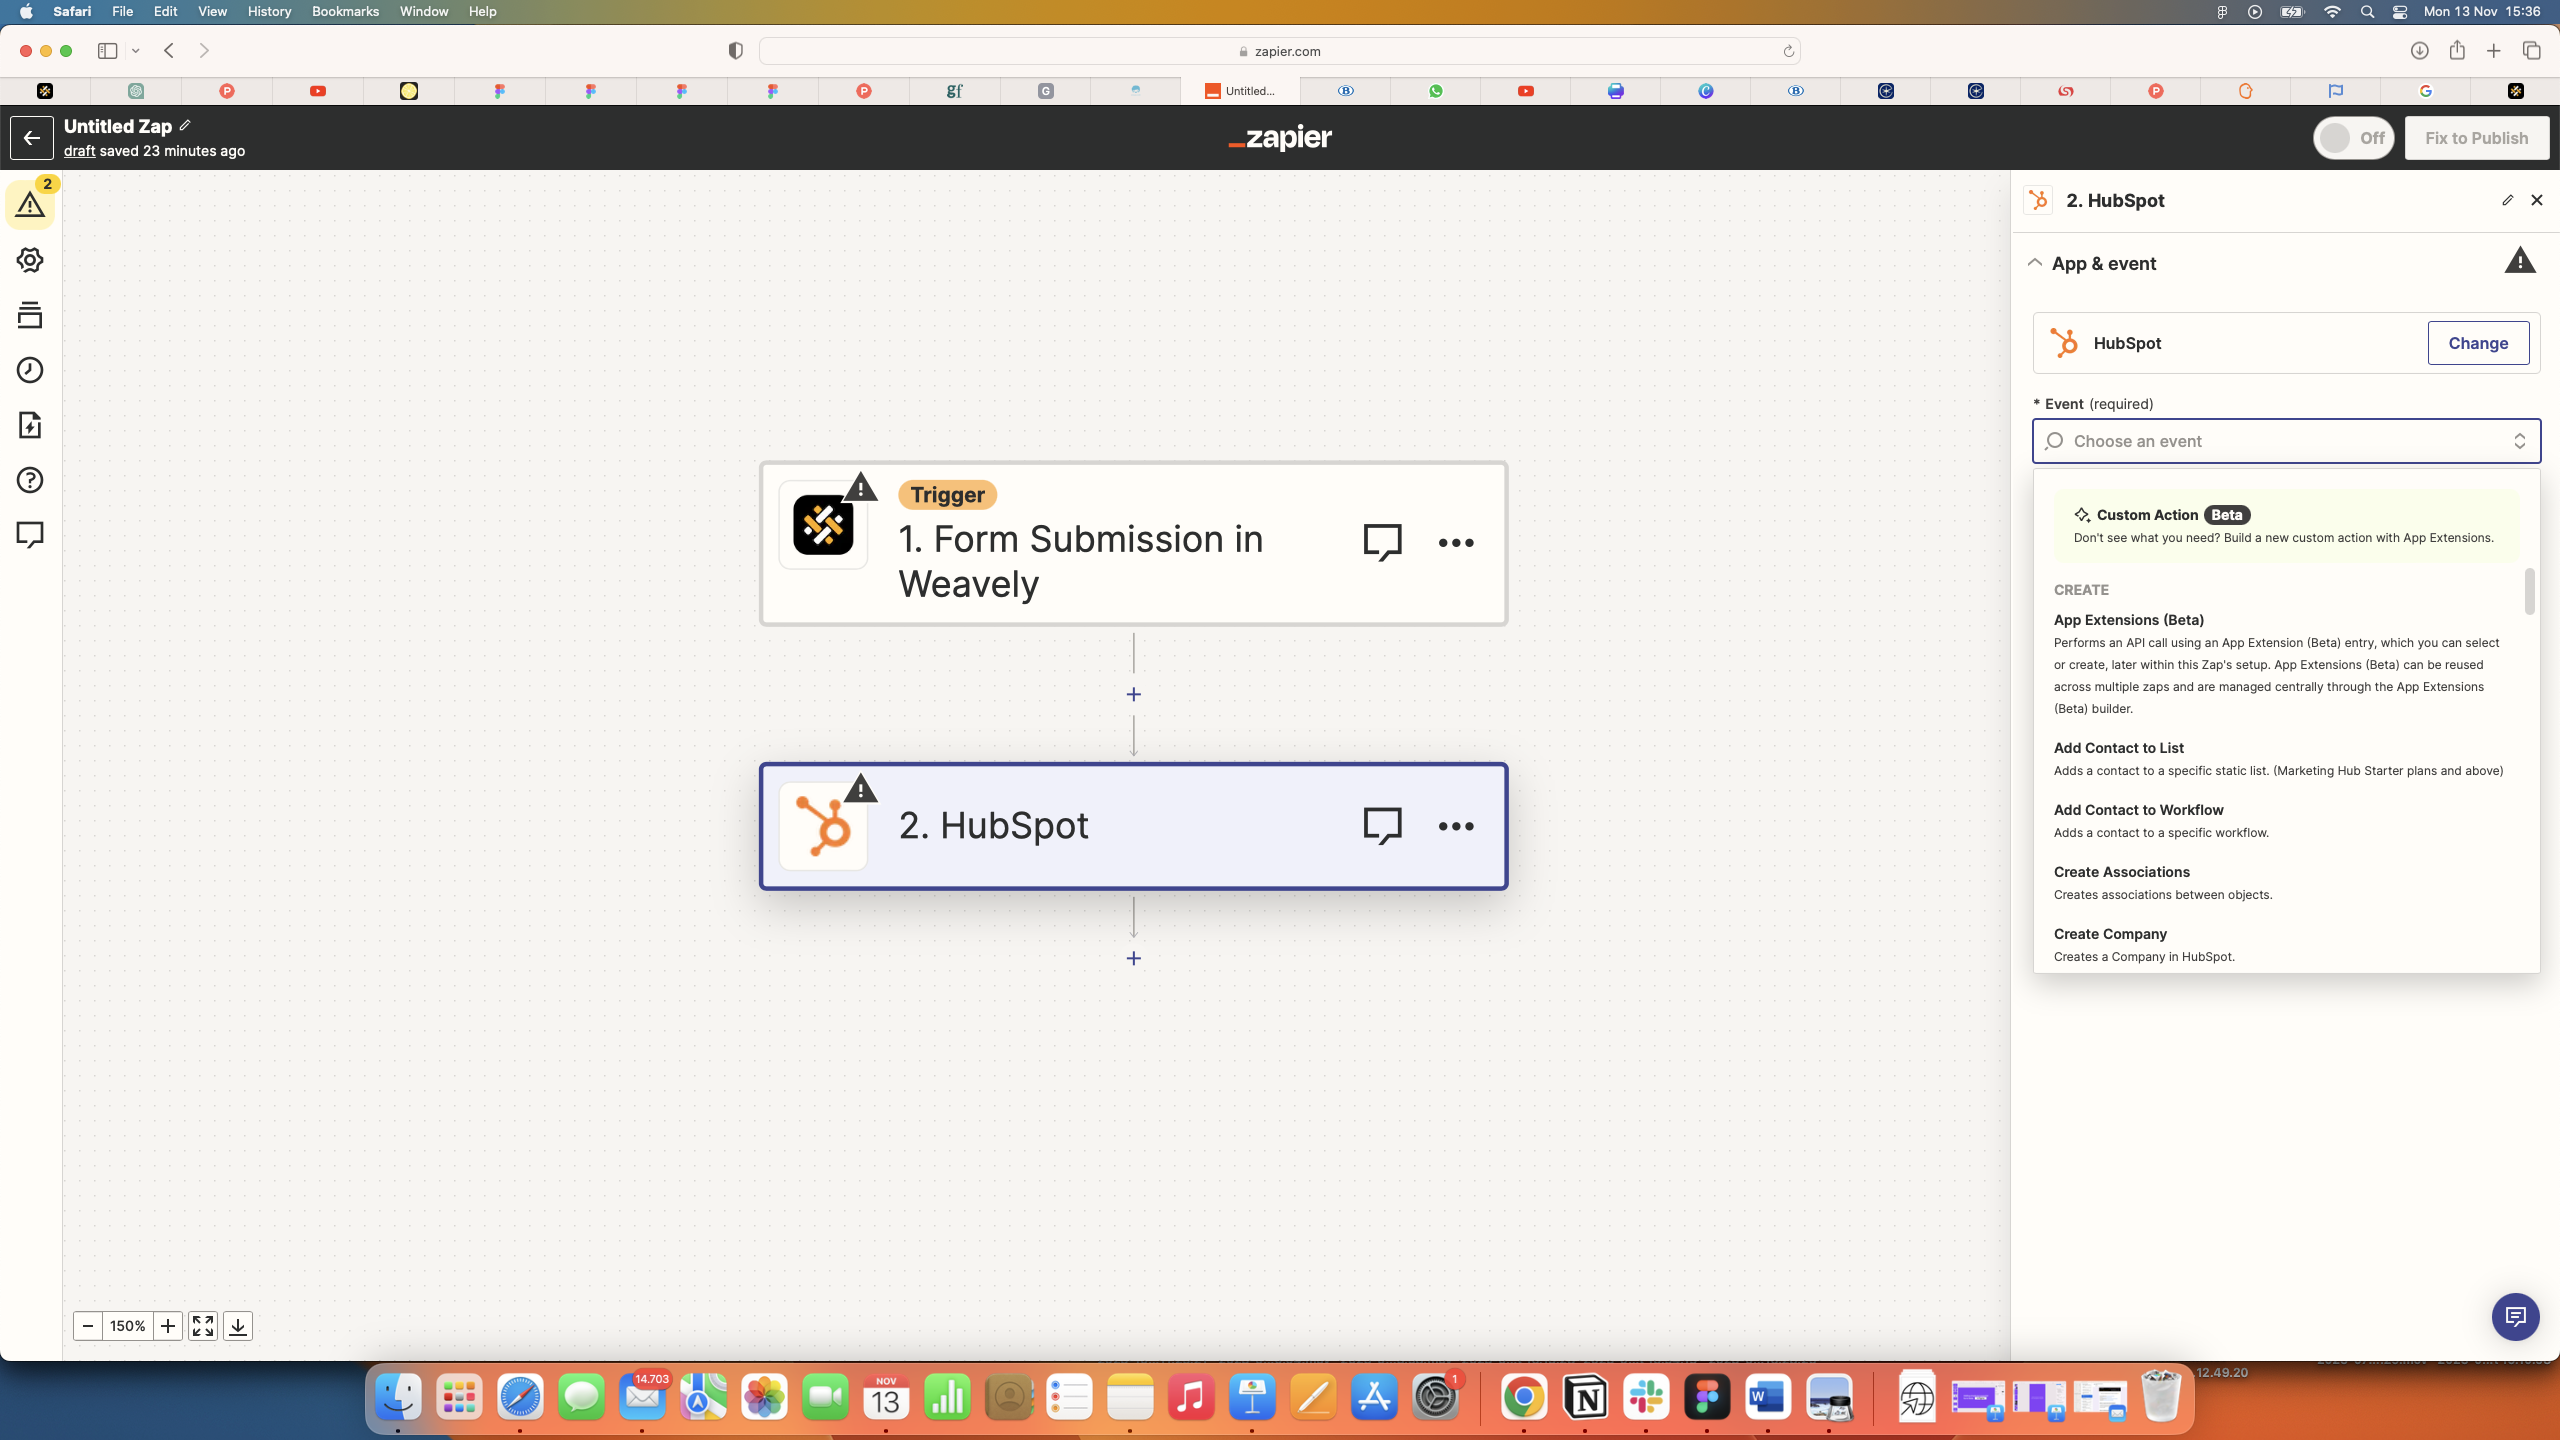Switch to the Untitled Zap tab
This screenshot has height=1440, width=2560.
[x=1240, y=91]
